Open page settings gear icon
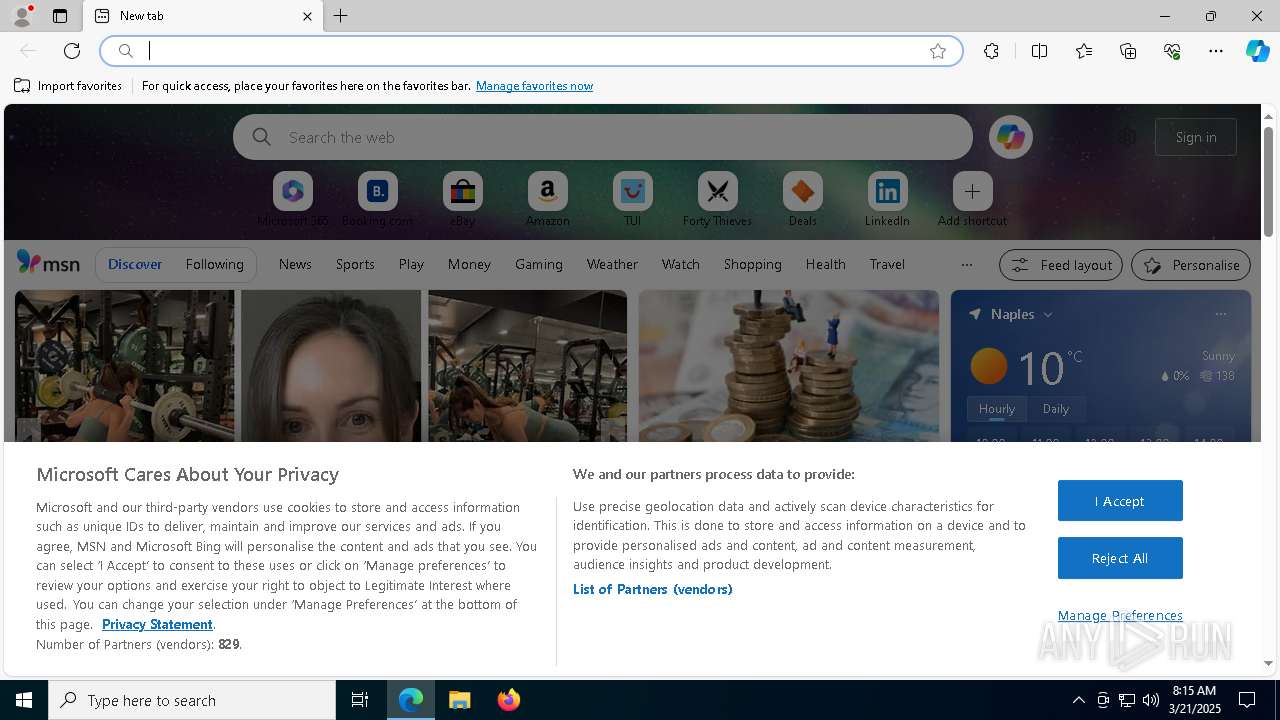The width and height of the screenshot is (1280, 720). (x=1127, y=137)
